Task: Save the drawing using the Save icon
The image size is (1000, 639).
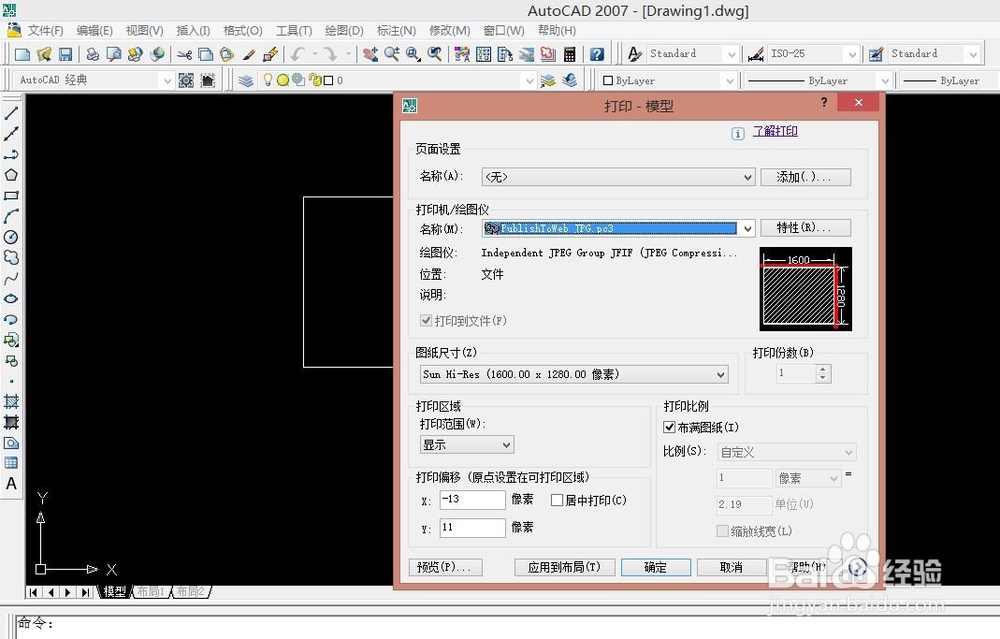Action: (65, 53)
